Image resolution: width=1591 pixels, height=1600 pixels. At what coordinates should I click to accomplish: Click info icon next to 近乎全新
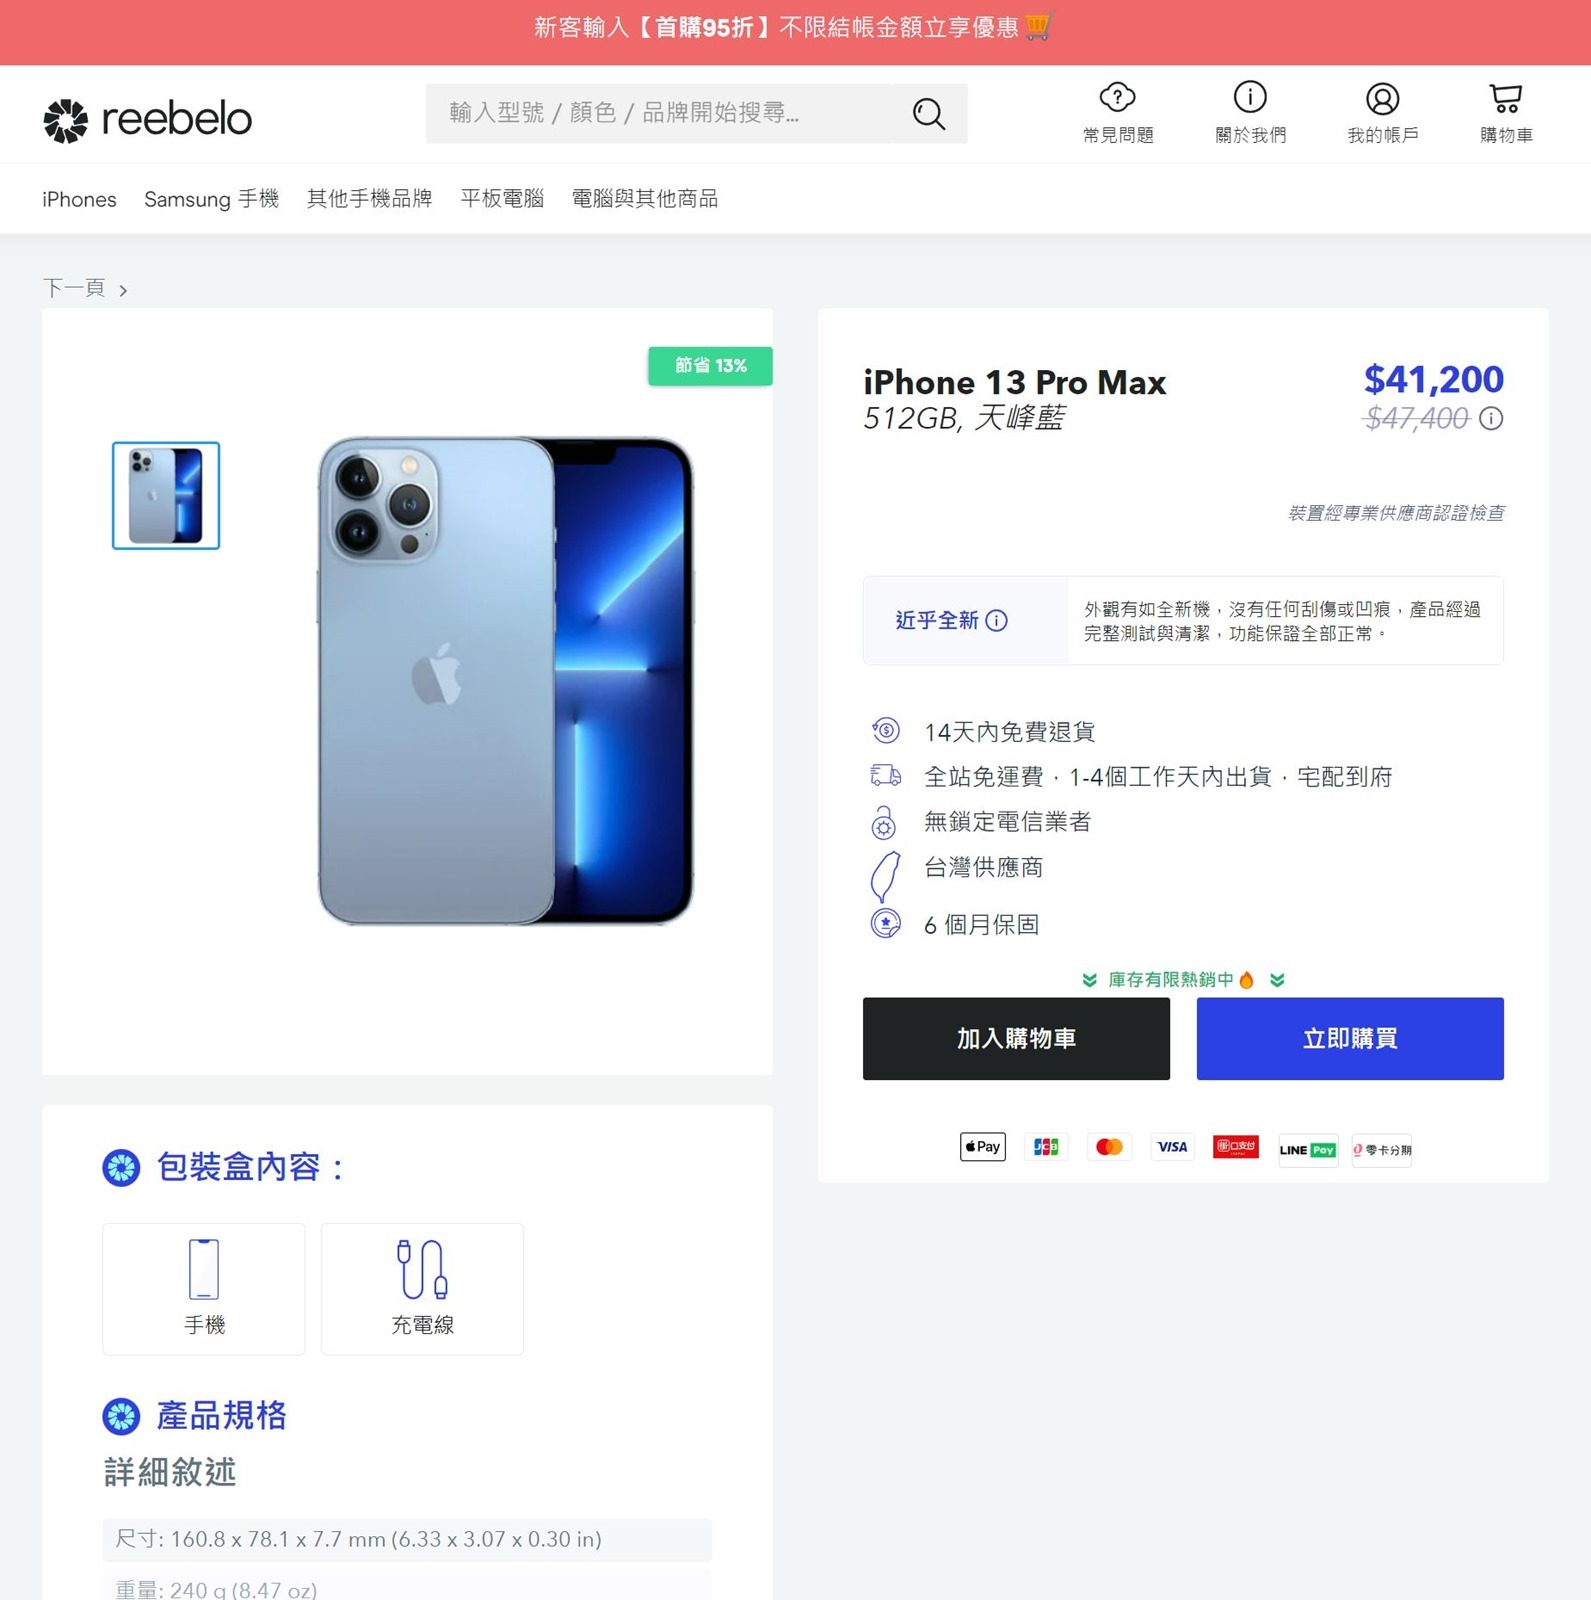point(996,621)
